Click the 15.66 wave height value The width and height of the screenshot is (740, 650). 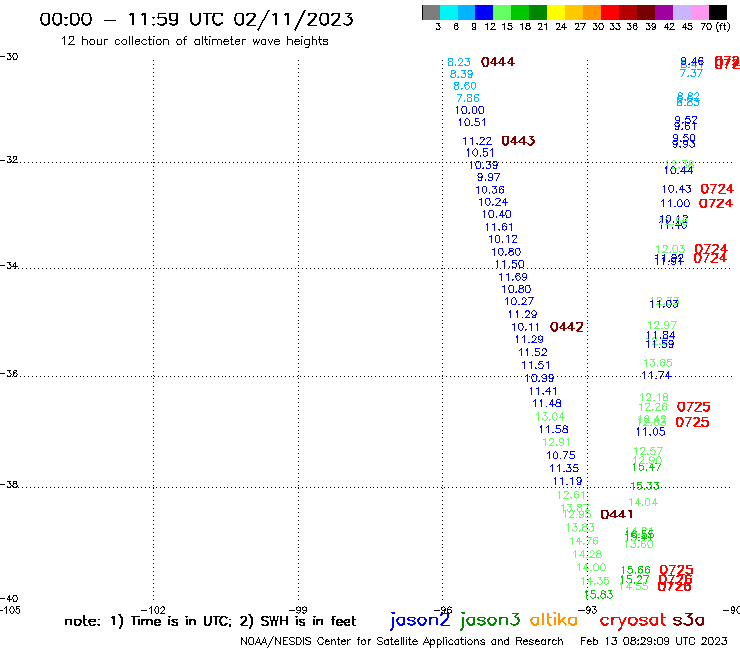coord(636,570)
